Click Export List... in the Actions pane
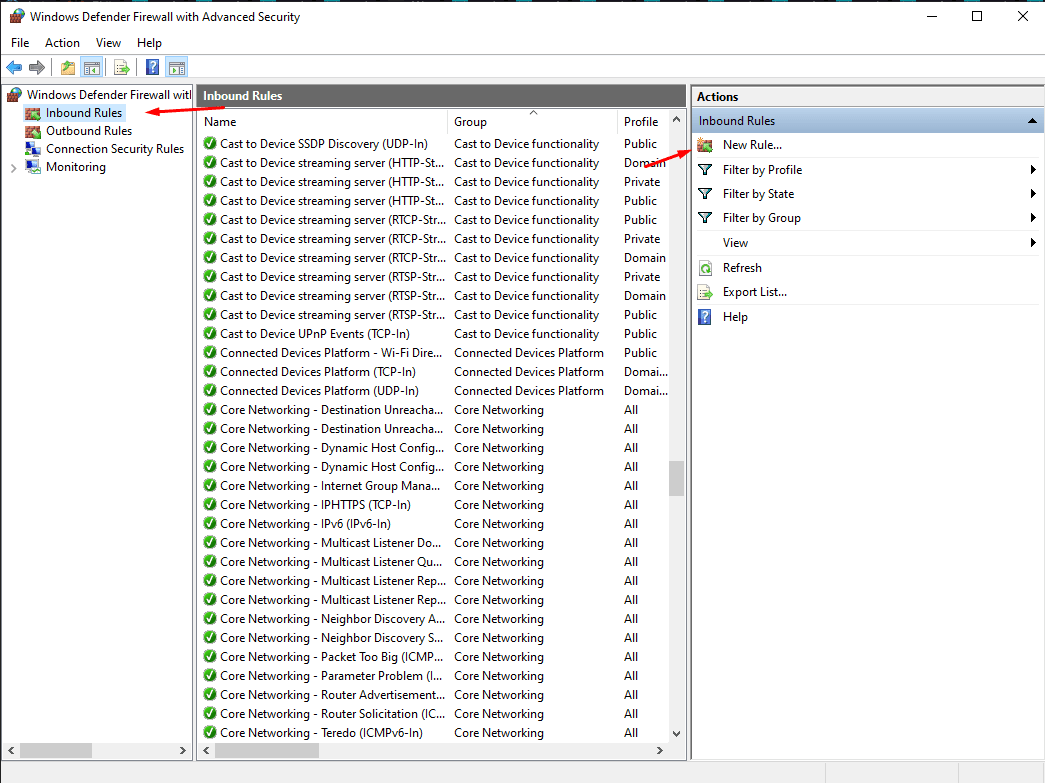This screenshot has height=783, width=1045. (754, 292)
